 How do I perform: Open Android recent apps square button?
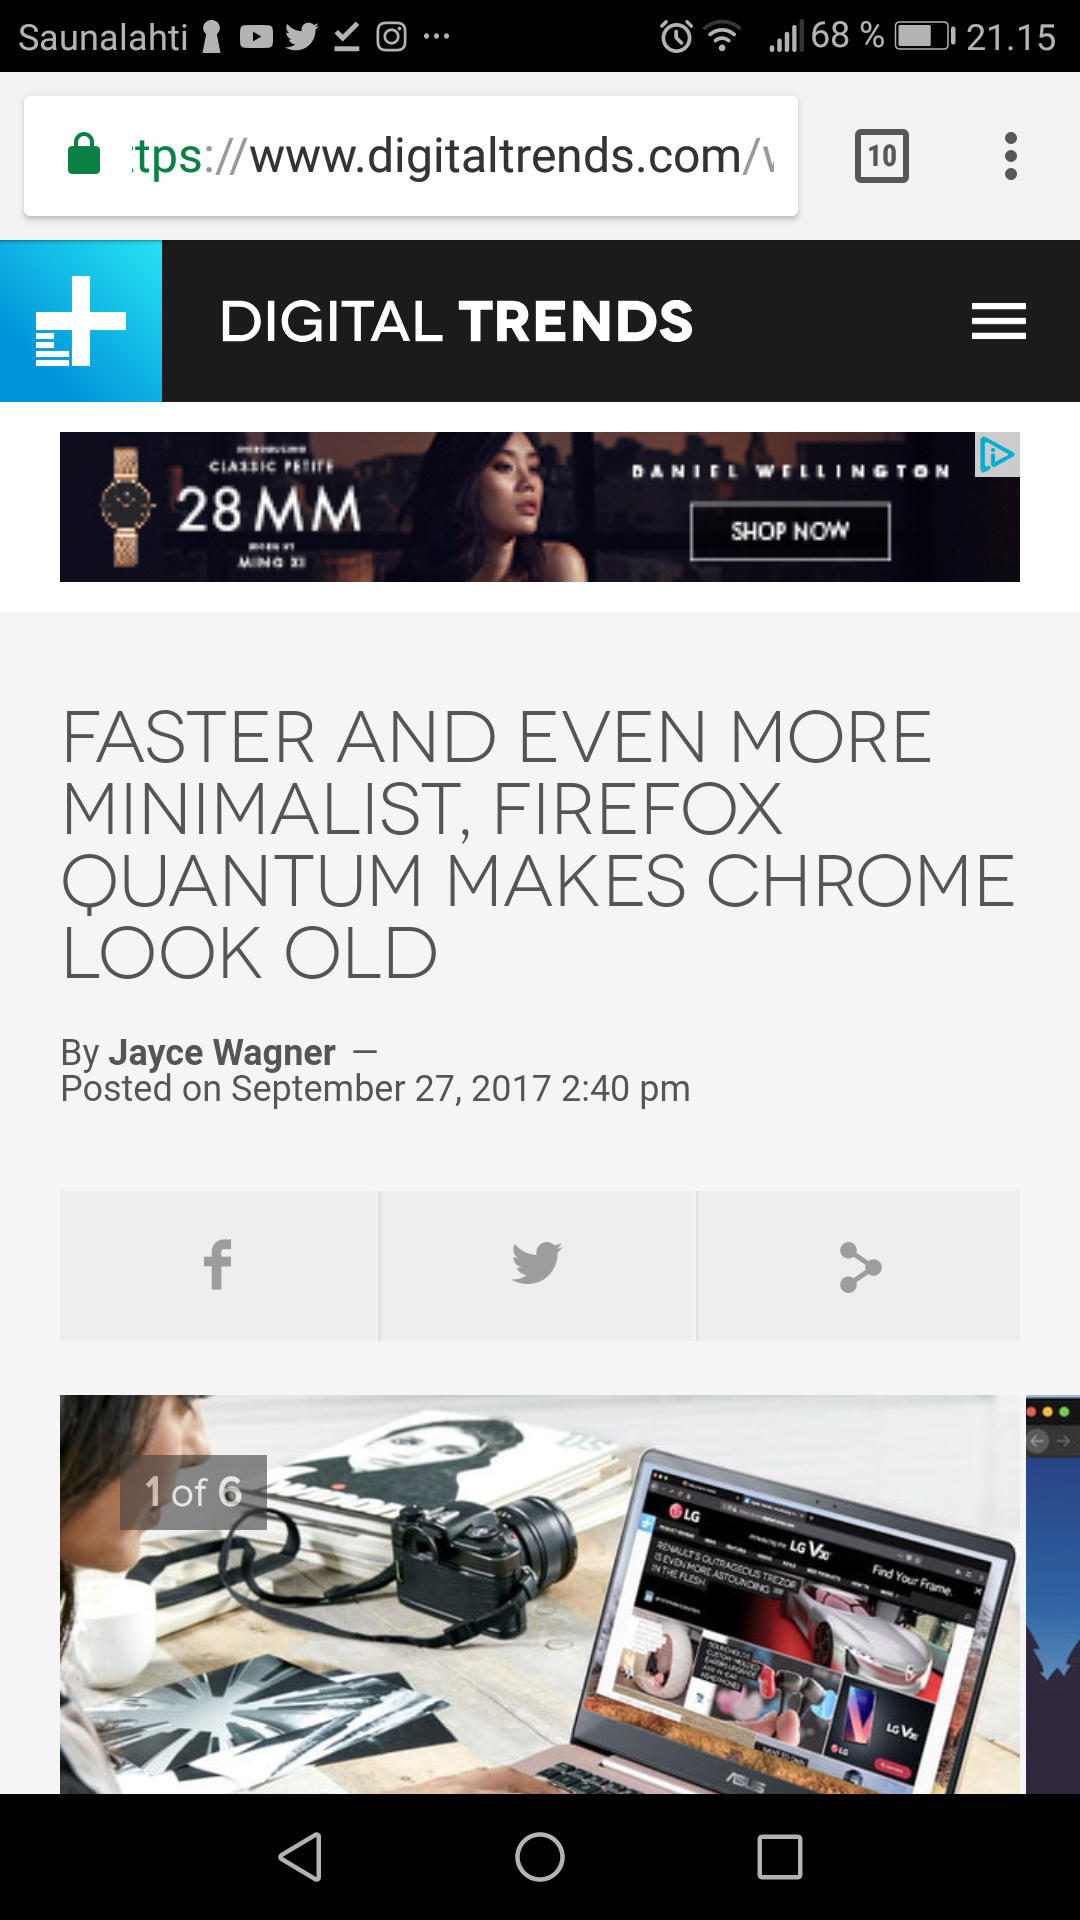click(780, 1857)
